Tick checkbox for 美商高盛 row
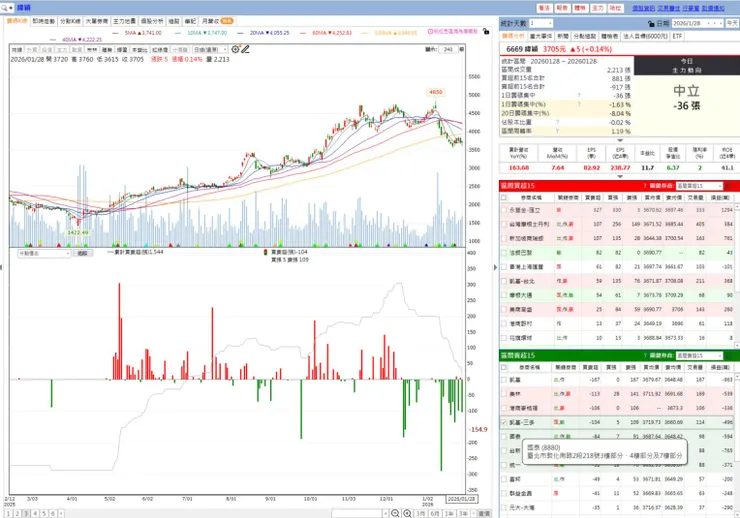 504,309
